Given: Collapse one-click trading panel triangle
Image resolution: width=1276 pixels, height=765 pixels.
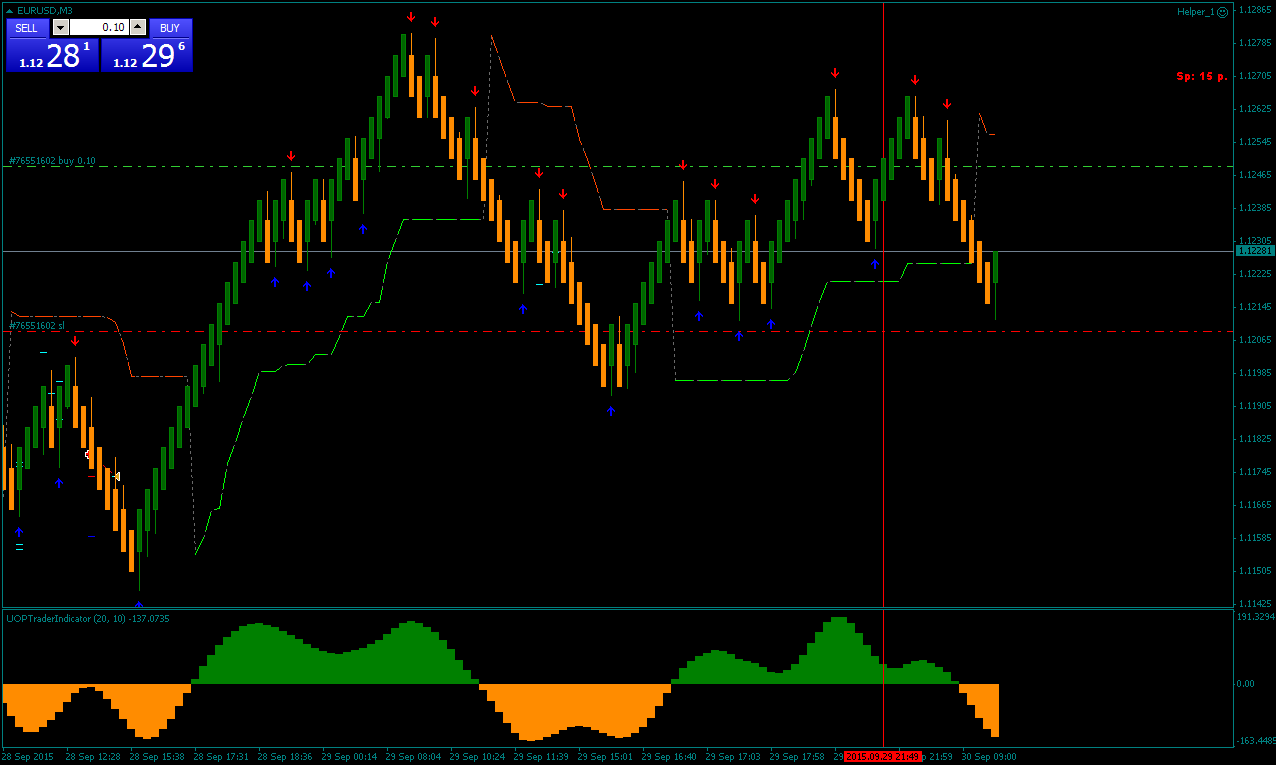Looking at the screenshot, I should tap(10, 10).
